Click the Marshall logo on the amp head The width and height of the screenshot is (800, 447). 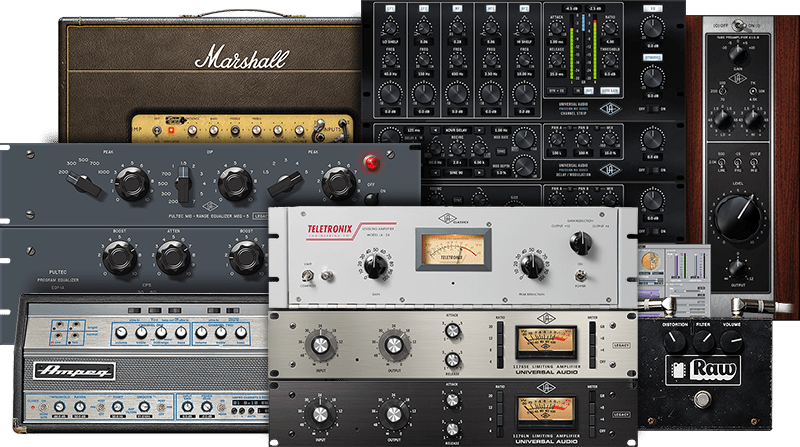(242, 58)
